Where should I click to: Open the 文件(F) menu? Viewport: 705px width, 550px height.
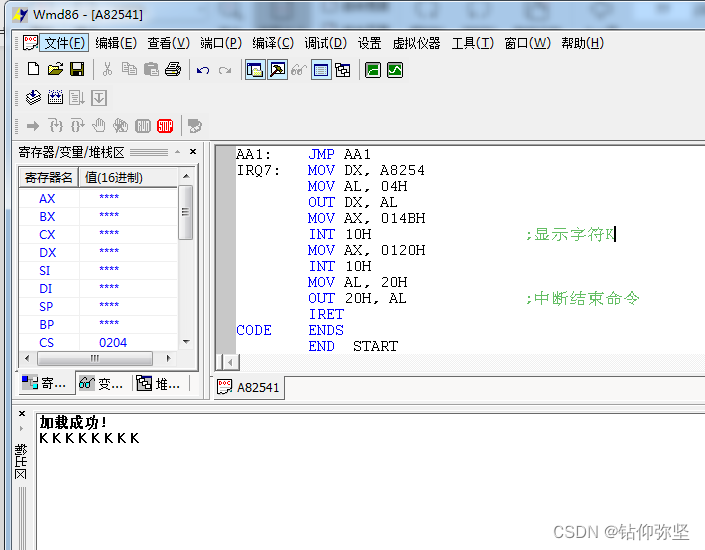tap(64, 43)
